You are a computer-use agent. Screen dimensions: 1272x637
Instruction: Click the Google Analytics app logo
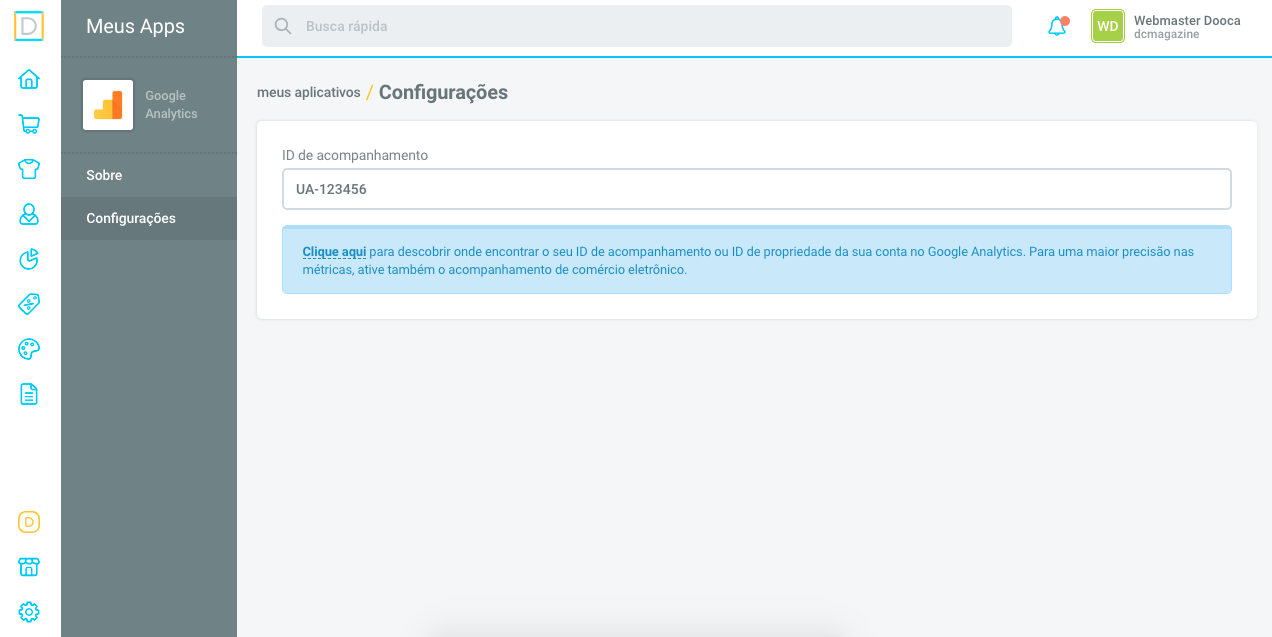tap(108, 105)
